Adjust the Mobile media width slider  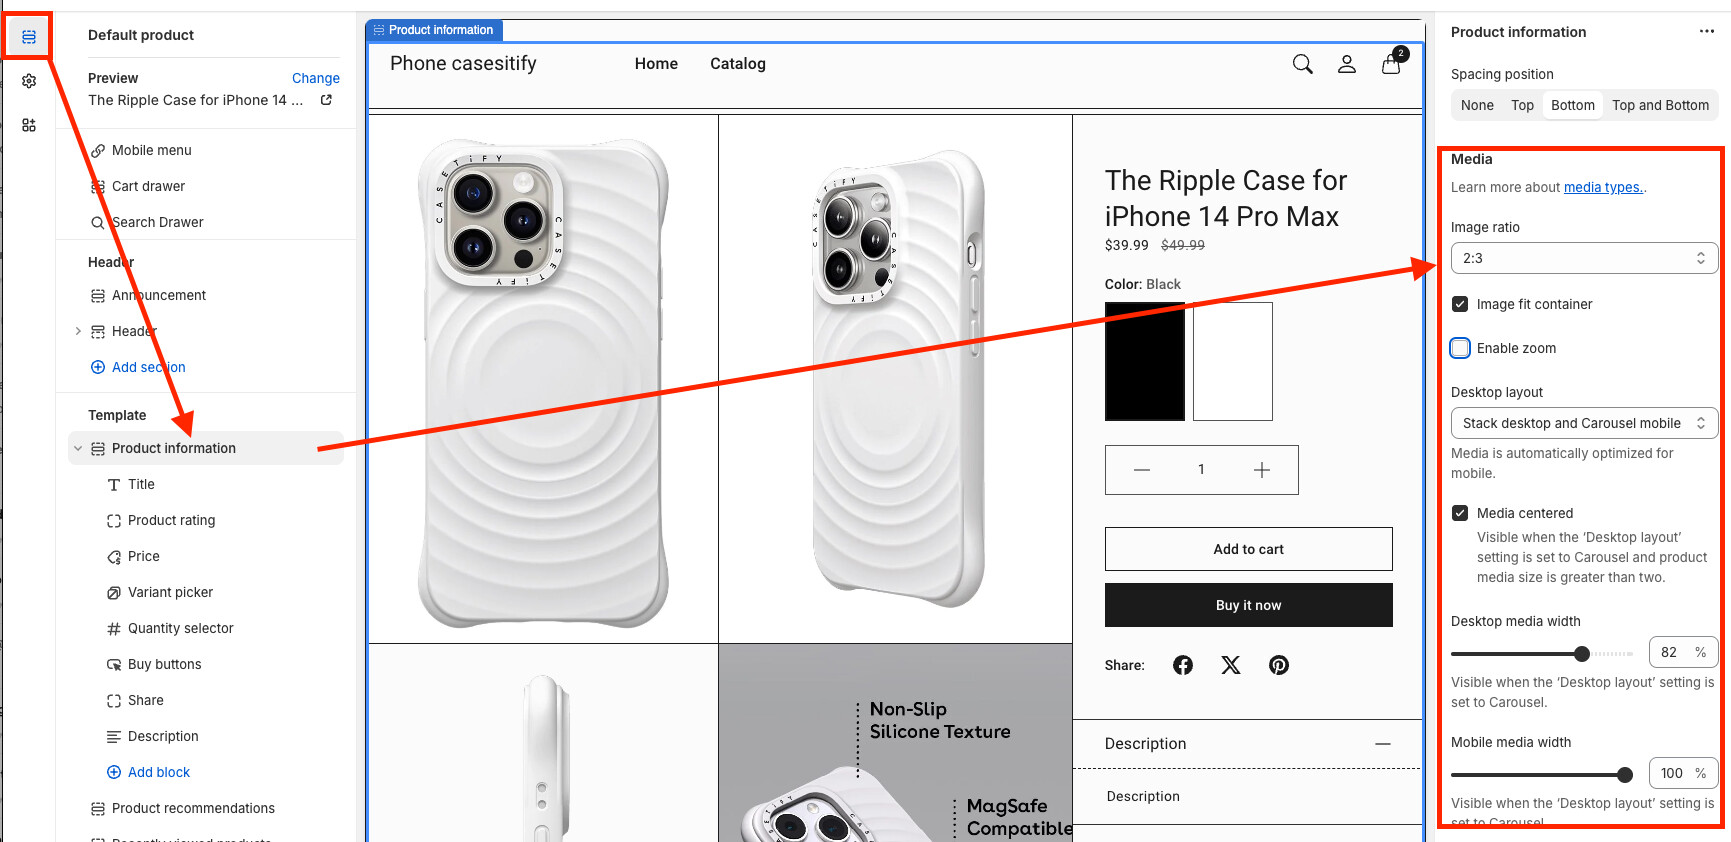click(x=1542, y=775)
